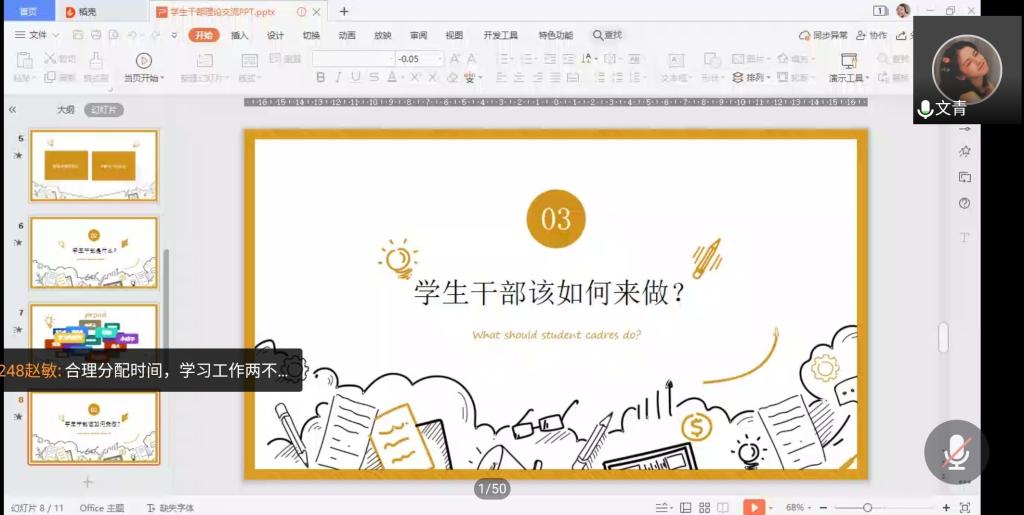The image size is (1024, 515).
Task: Click the 当页开始 slideshow play icon
Action: tap(144, 61)
